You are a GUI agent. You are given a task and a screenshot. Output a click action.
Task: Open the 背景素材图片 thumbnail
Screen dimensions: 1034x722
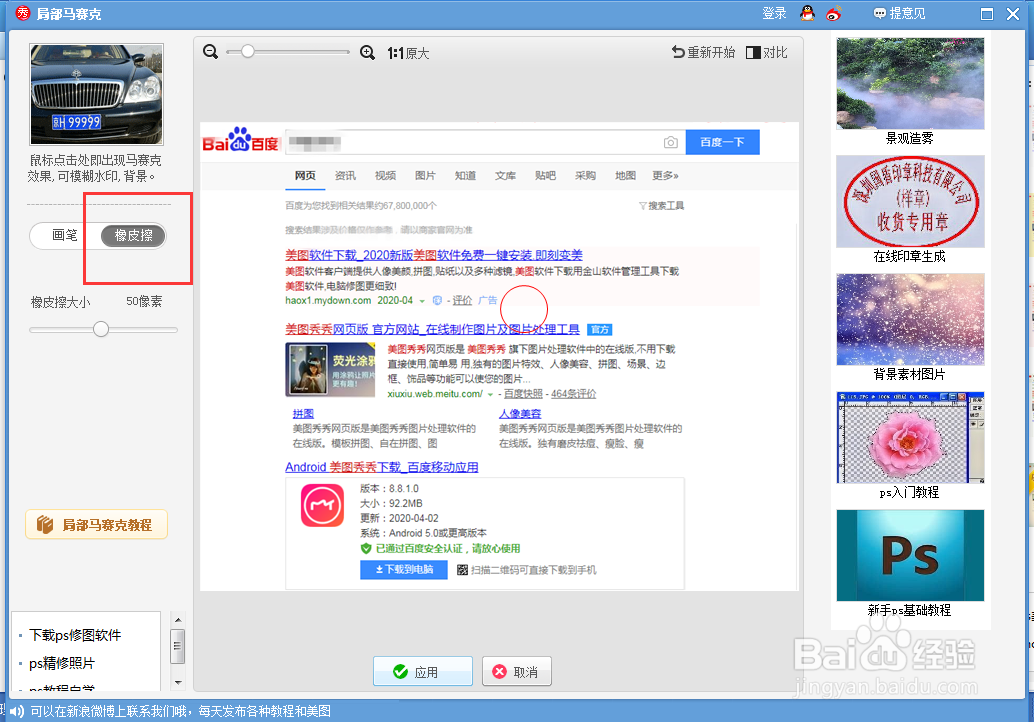(910, 319)
